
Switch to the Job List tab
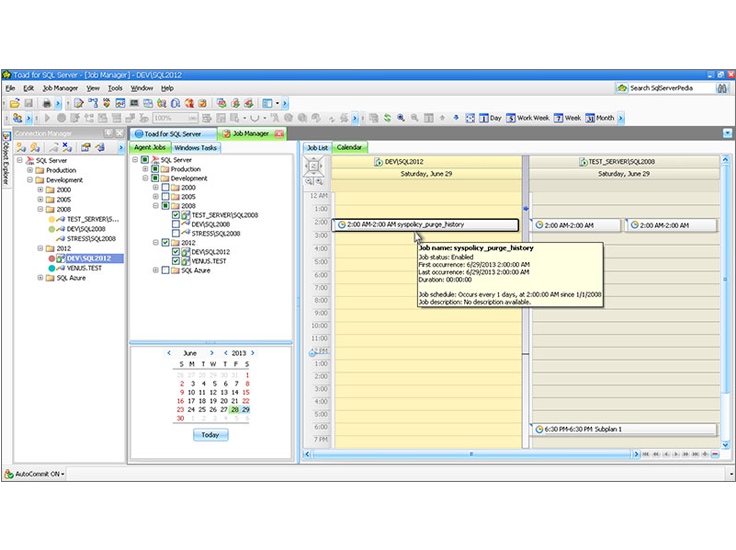317,148
